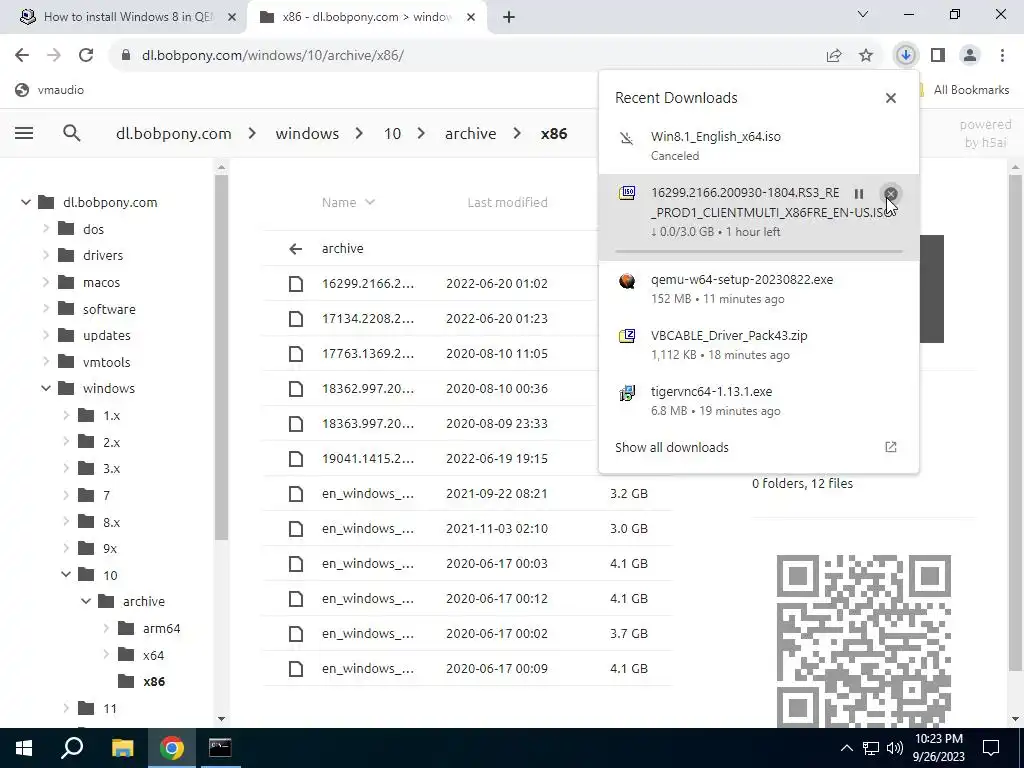
Task: Collapse dl.bobpony.com tree root
Action: point(25,202)
